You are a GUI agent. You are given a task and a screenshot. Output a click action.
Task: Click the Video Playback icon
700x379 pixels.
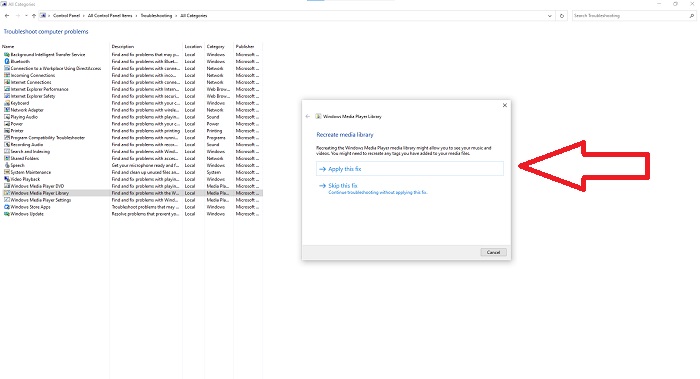pos(7,179)
